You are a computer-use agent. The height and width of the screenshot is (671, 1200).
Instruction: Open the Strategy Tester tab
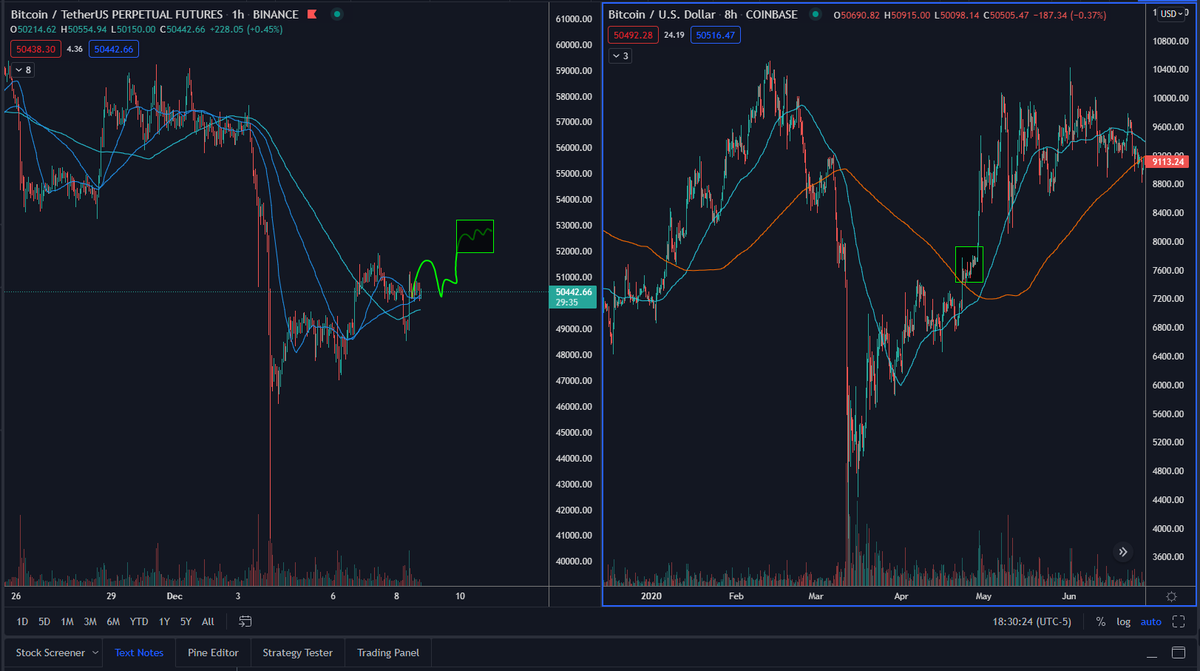tap(297, 653)
